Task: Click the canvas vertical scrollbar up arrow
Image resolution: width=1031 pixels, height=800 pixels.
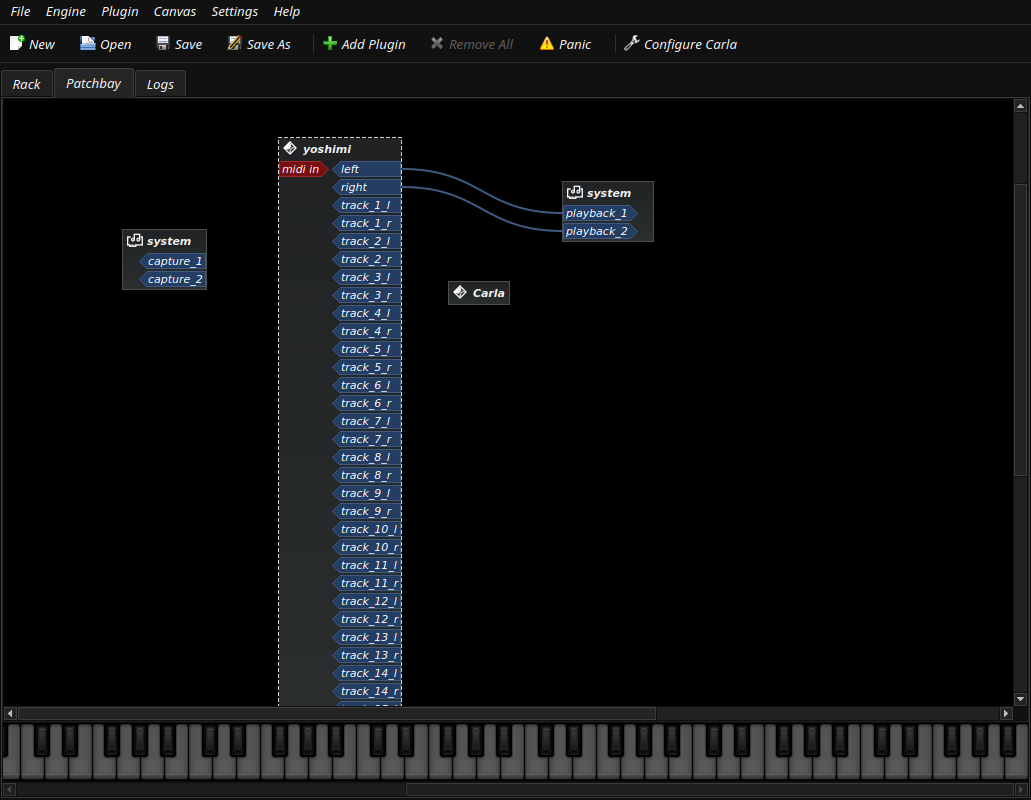Action: pos(1020,106)
